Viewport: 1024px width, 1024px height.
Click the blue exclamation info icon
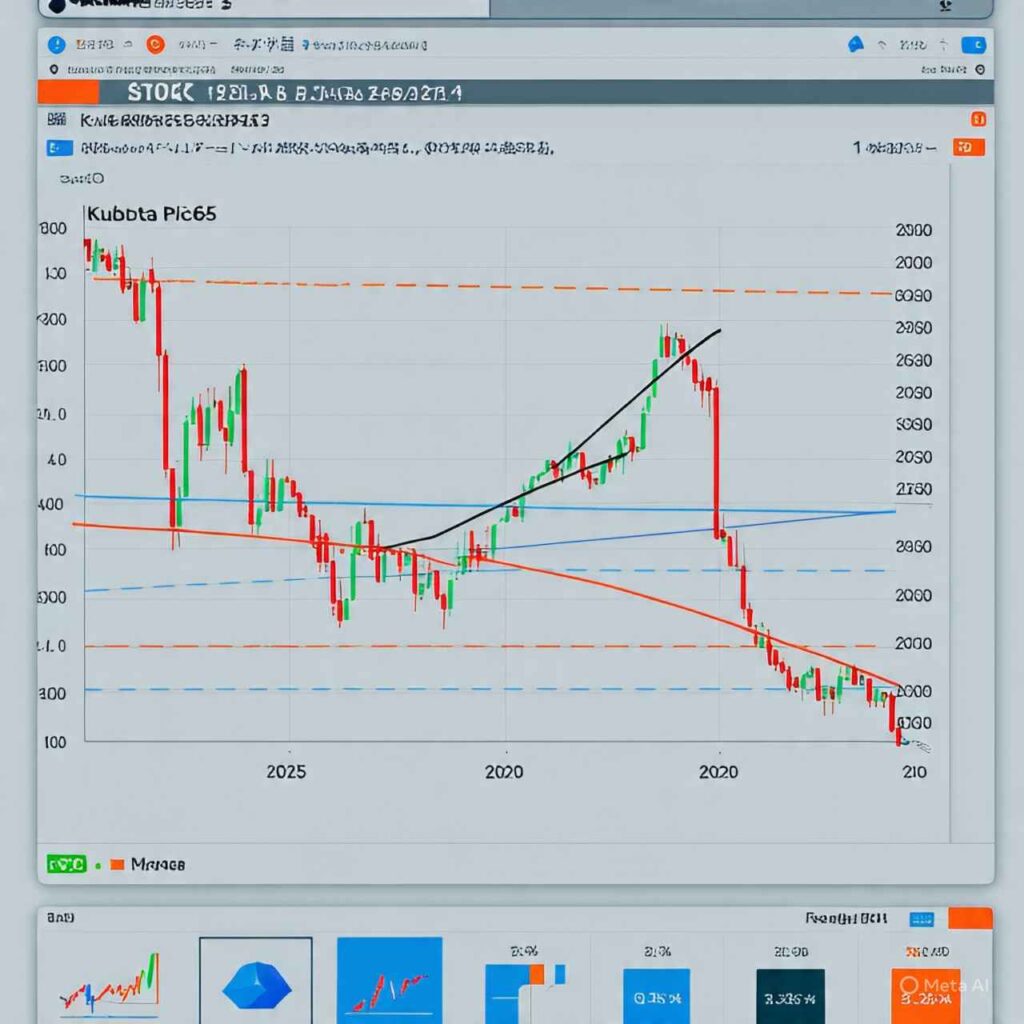pos(57,44)
